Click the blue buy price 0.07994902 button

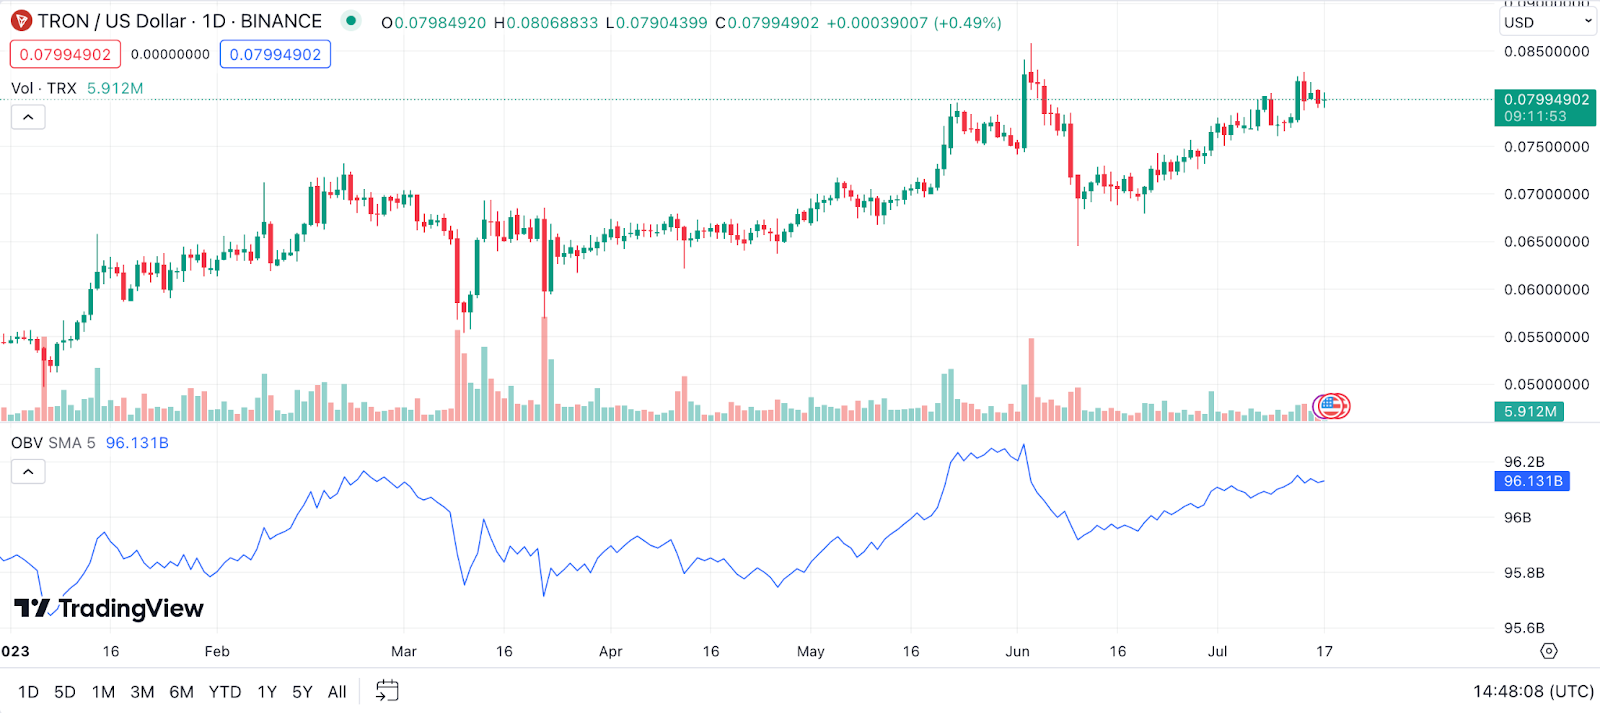(275, 54)
